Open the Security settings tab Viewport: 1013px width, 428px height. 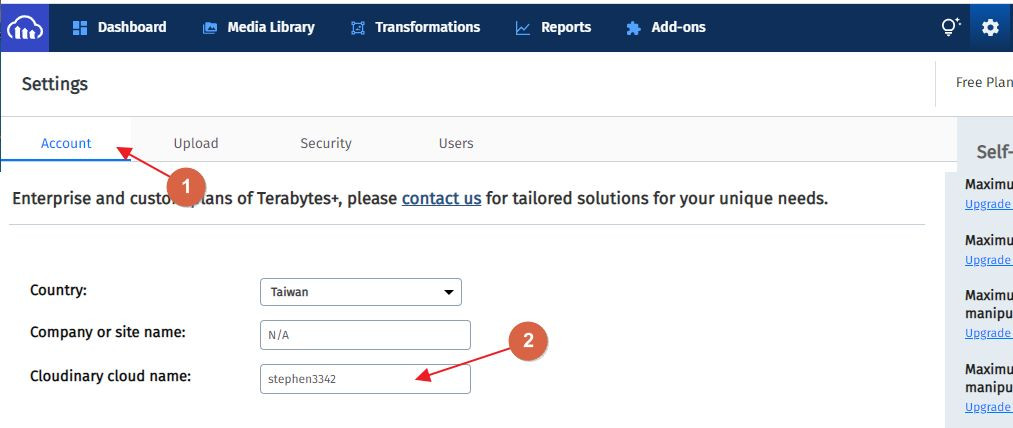tap(326, 143)
